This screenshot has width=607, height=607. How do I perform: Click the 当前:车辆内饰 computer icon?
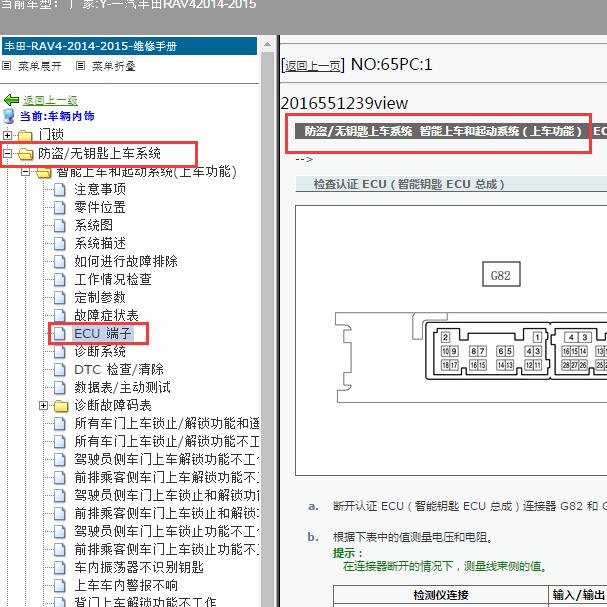click(9, 116)
